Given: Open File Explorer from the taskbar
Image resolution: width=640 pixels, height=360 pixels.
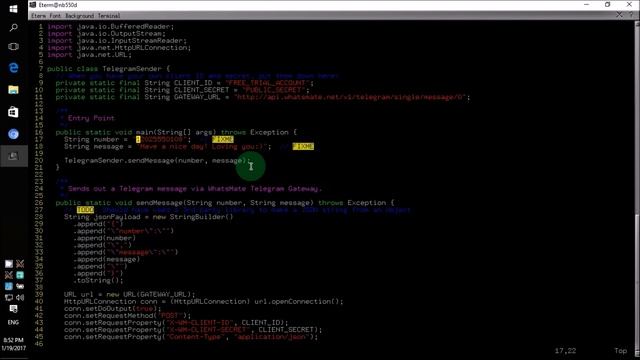Looking at the screenshot, I should (x=13, y=89).
